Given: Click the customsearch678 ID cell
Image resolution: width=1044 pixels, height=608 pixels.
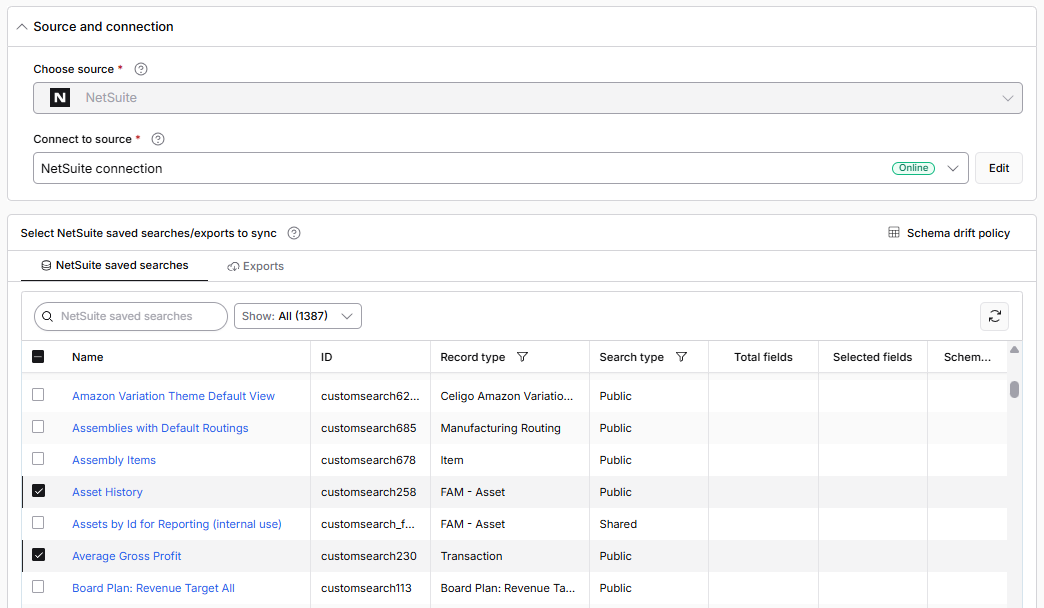Looking at the screenshot, I should [368, 460].
